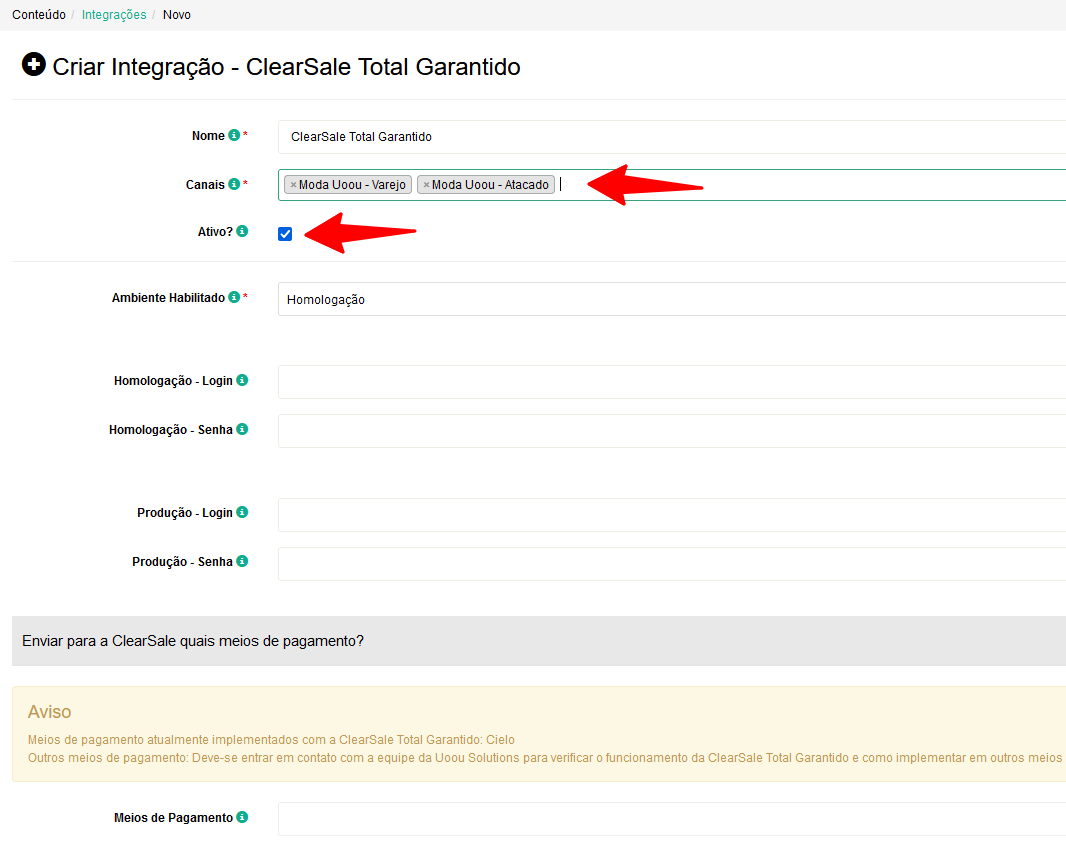Click the Homologação - Login input
The image size is (1066, 850).
coord(672,381)
